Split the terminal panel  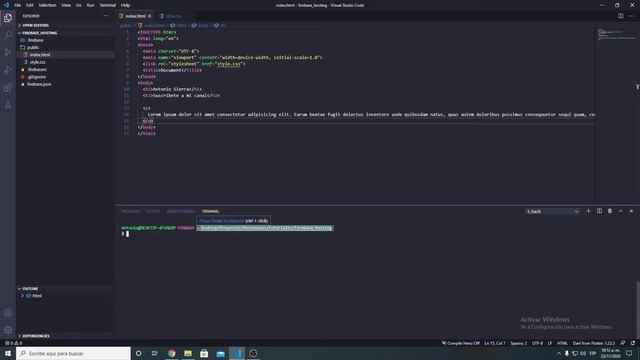coord(599,211)
